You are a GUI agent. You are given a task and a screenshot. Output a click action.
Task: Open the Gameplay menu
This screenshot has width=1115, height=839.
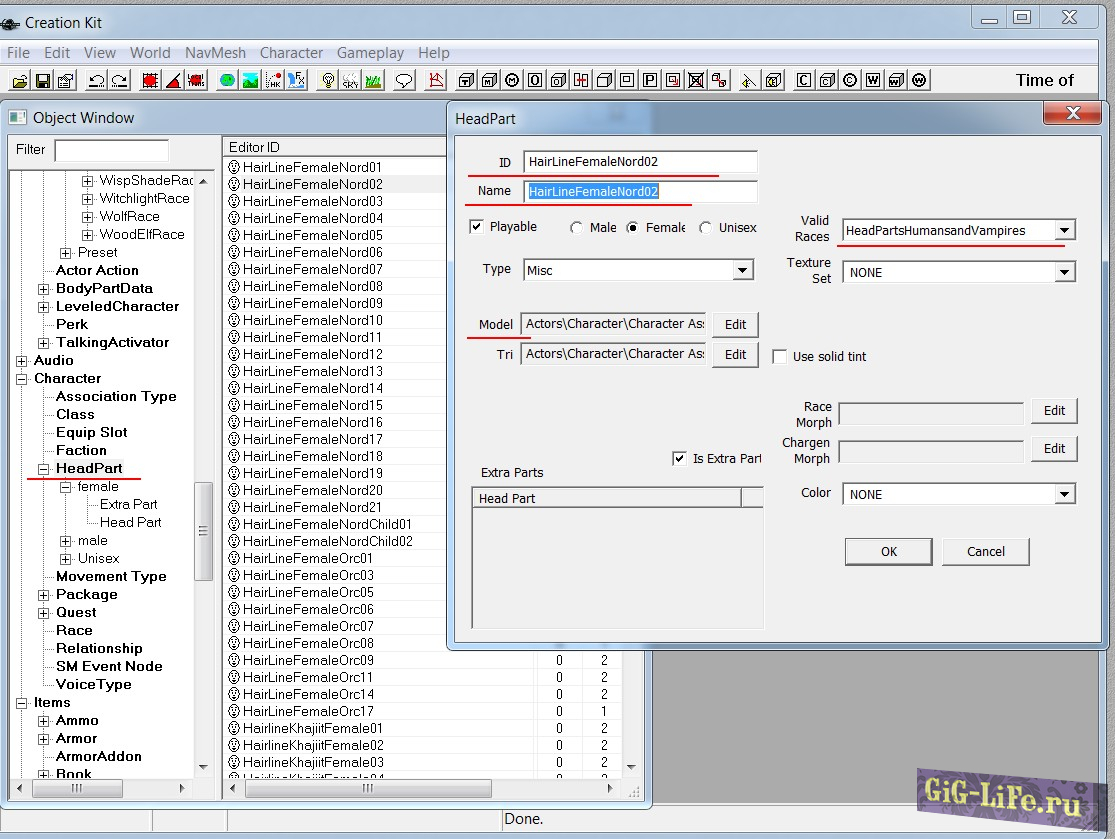tap(370, 53)
